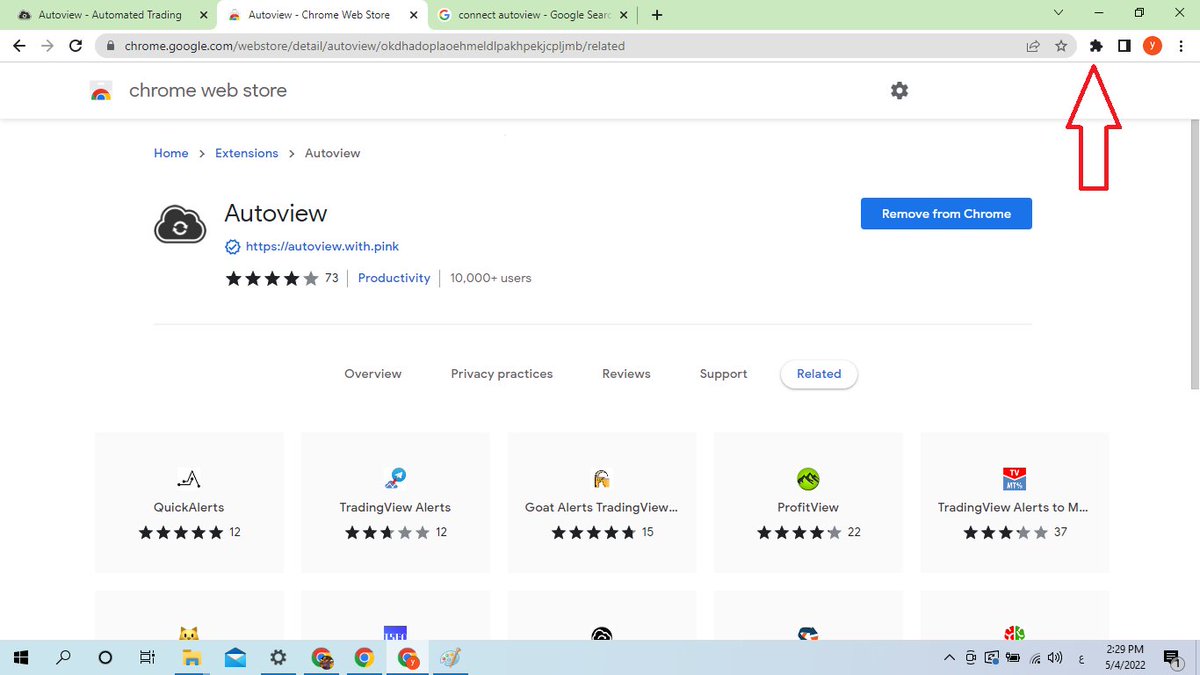Open Wi-Fi network icon in tray
1200x675 pixels.
pos(1035,657)
